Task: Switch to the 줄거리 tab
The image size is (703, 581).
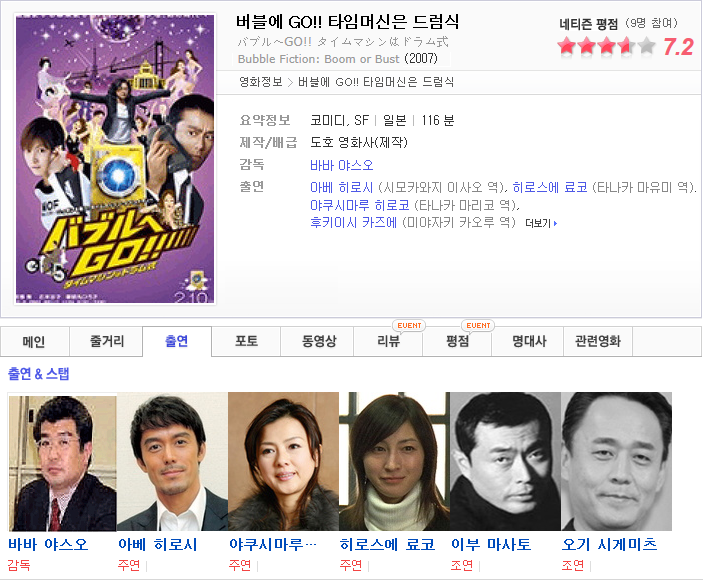Action: coord(106,342)
